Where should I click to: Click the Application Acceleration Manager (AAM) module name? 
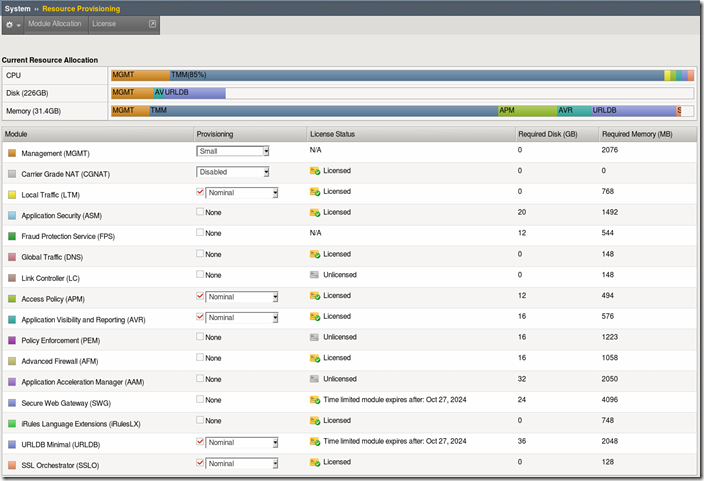click(83, 382)
